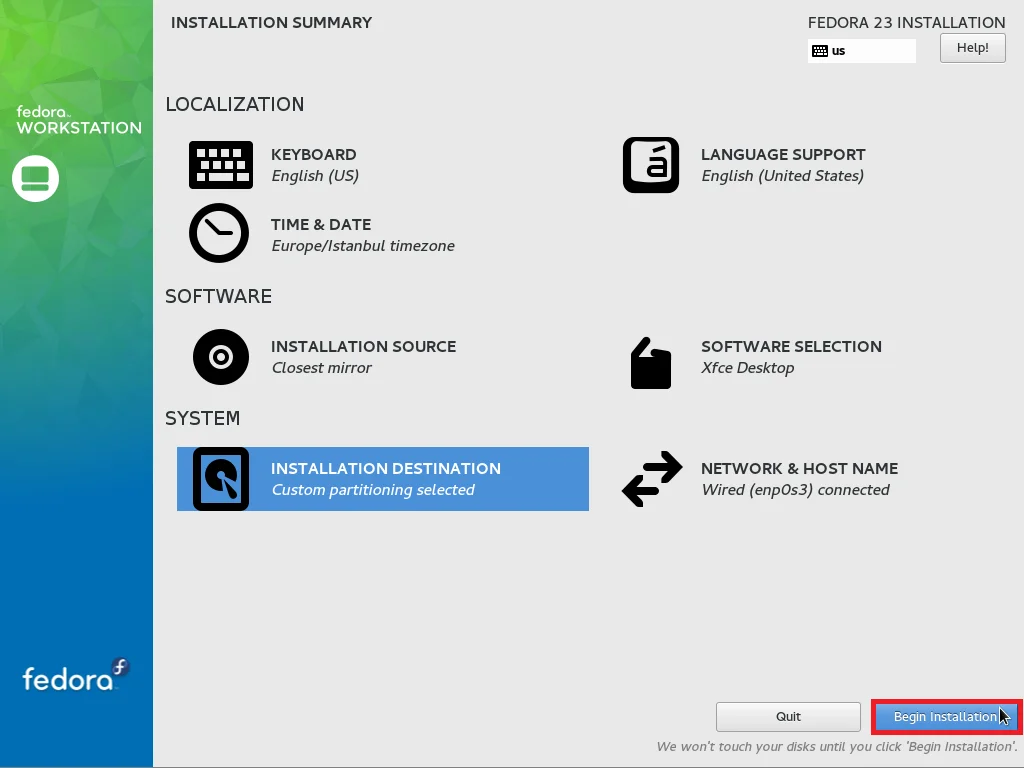Select the INSTALLATION SOURCE label
1024x768 pixels.
click(x=363, y=347)
